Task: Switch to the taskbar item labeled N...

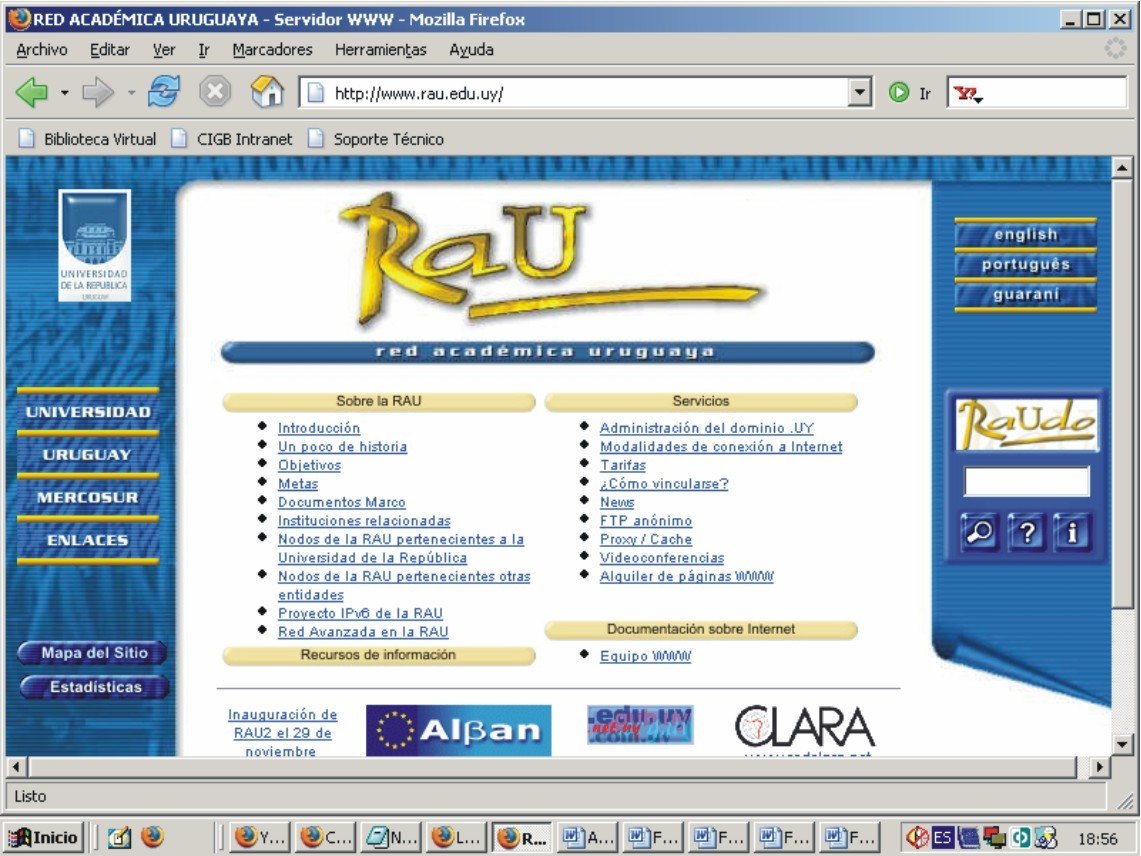Action: tap(389, 838)
